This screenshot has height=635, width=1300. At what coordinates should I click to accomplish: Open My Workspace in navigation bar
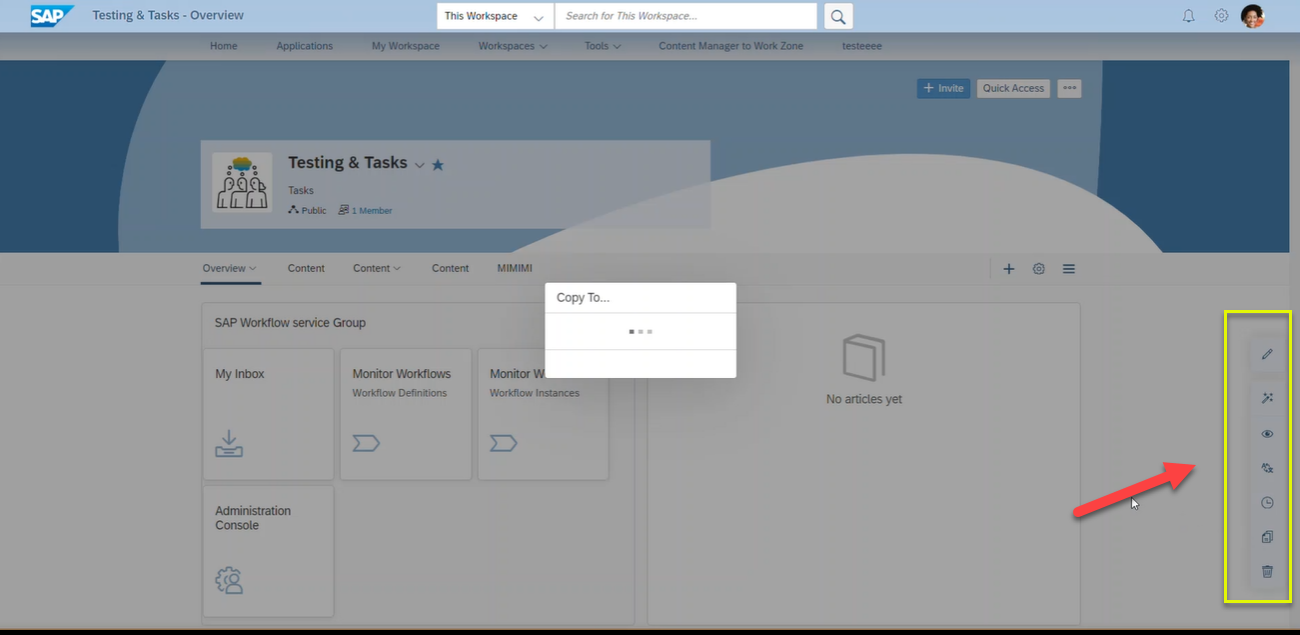coord(405,46)
